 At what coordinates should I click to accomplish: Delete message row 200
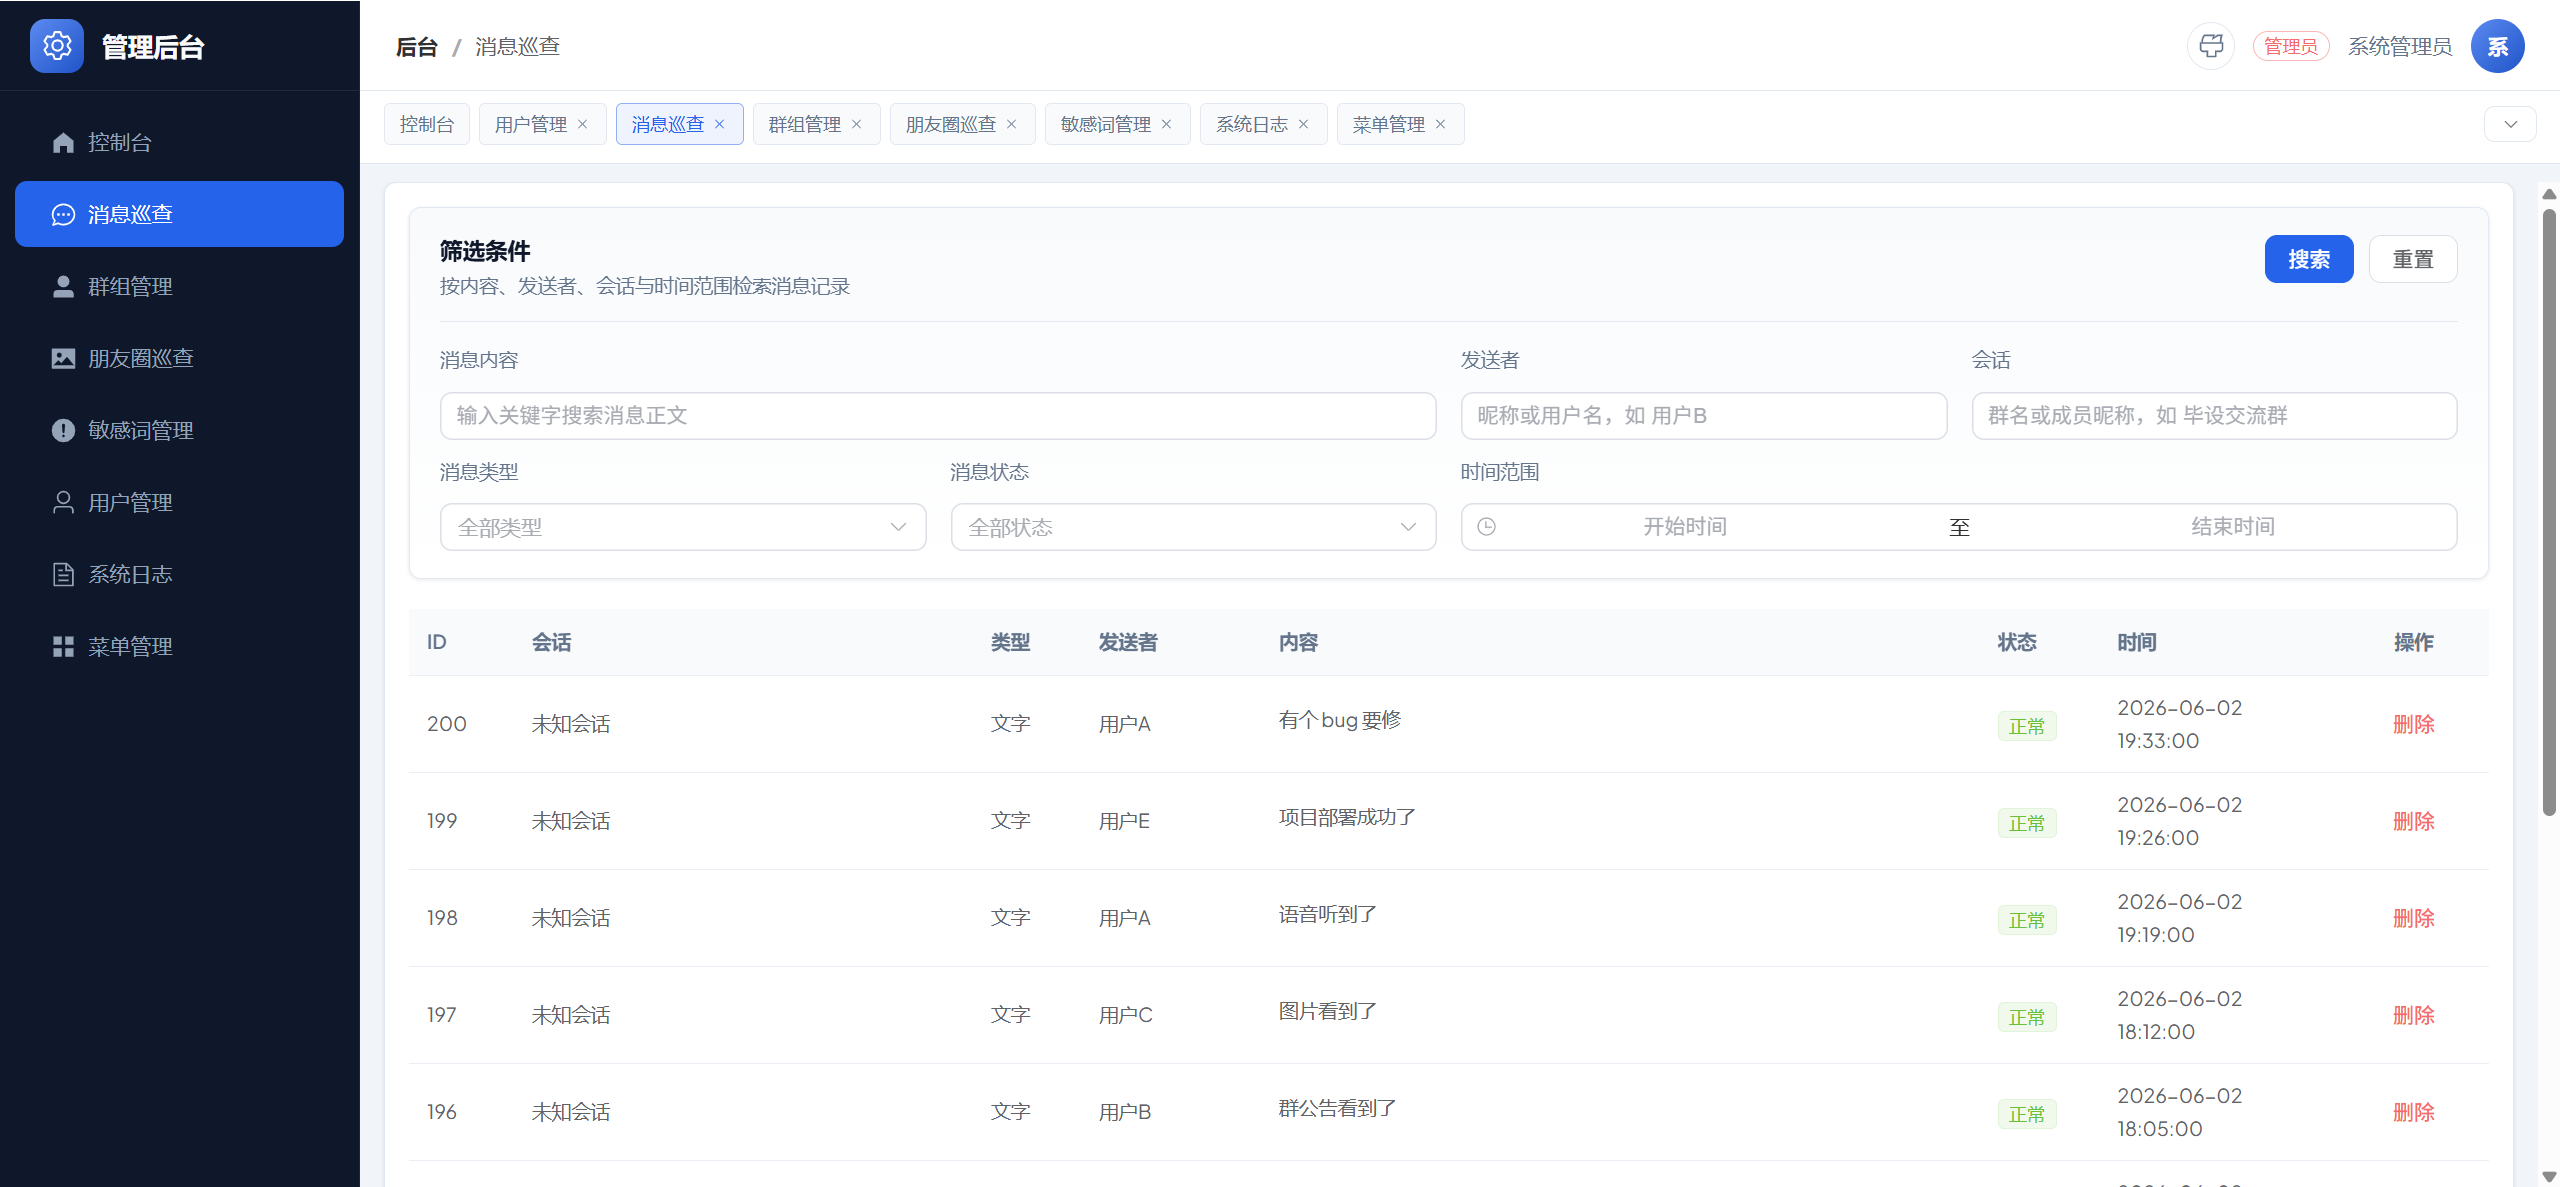point(2413,724)
